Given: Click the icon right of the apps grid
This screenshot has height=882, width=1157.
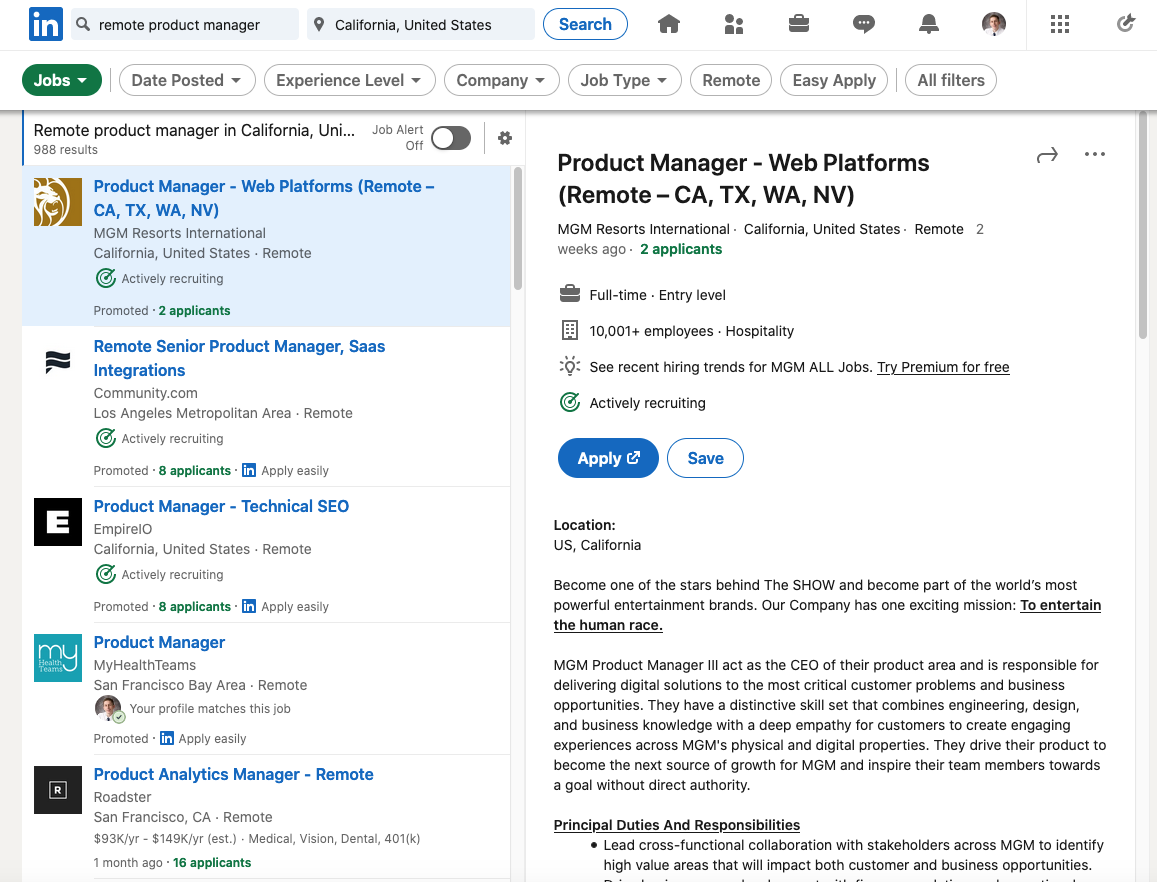Looking at the screenshot, I should [x=1125, y=24].
